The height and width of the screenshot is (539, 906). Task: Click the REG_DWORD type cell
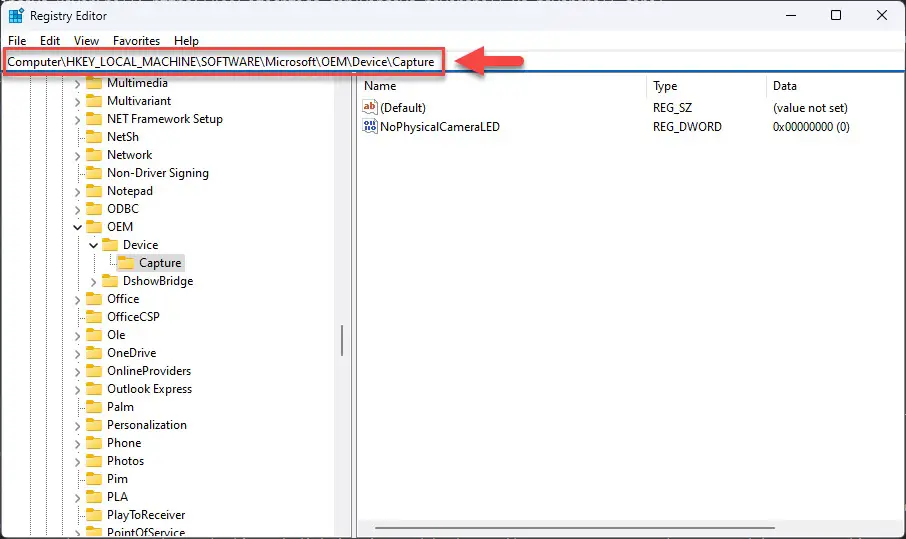coord(687,127)
